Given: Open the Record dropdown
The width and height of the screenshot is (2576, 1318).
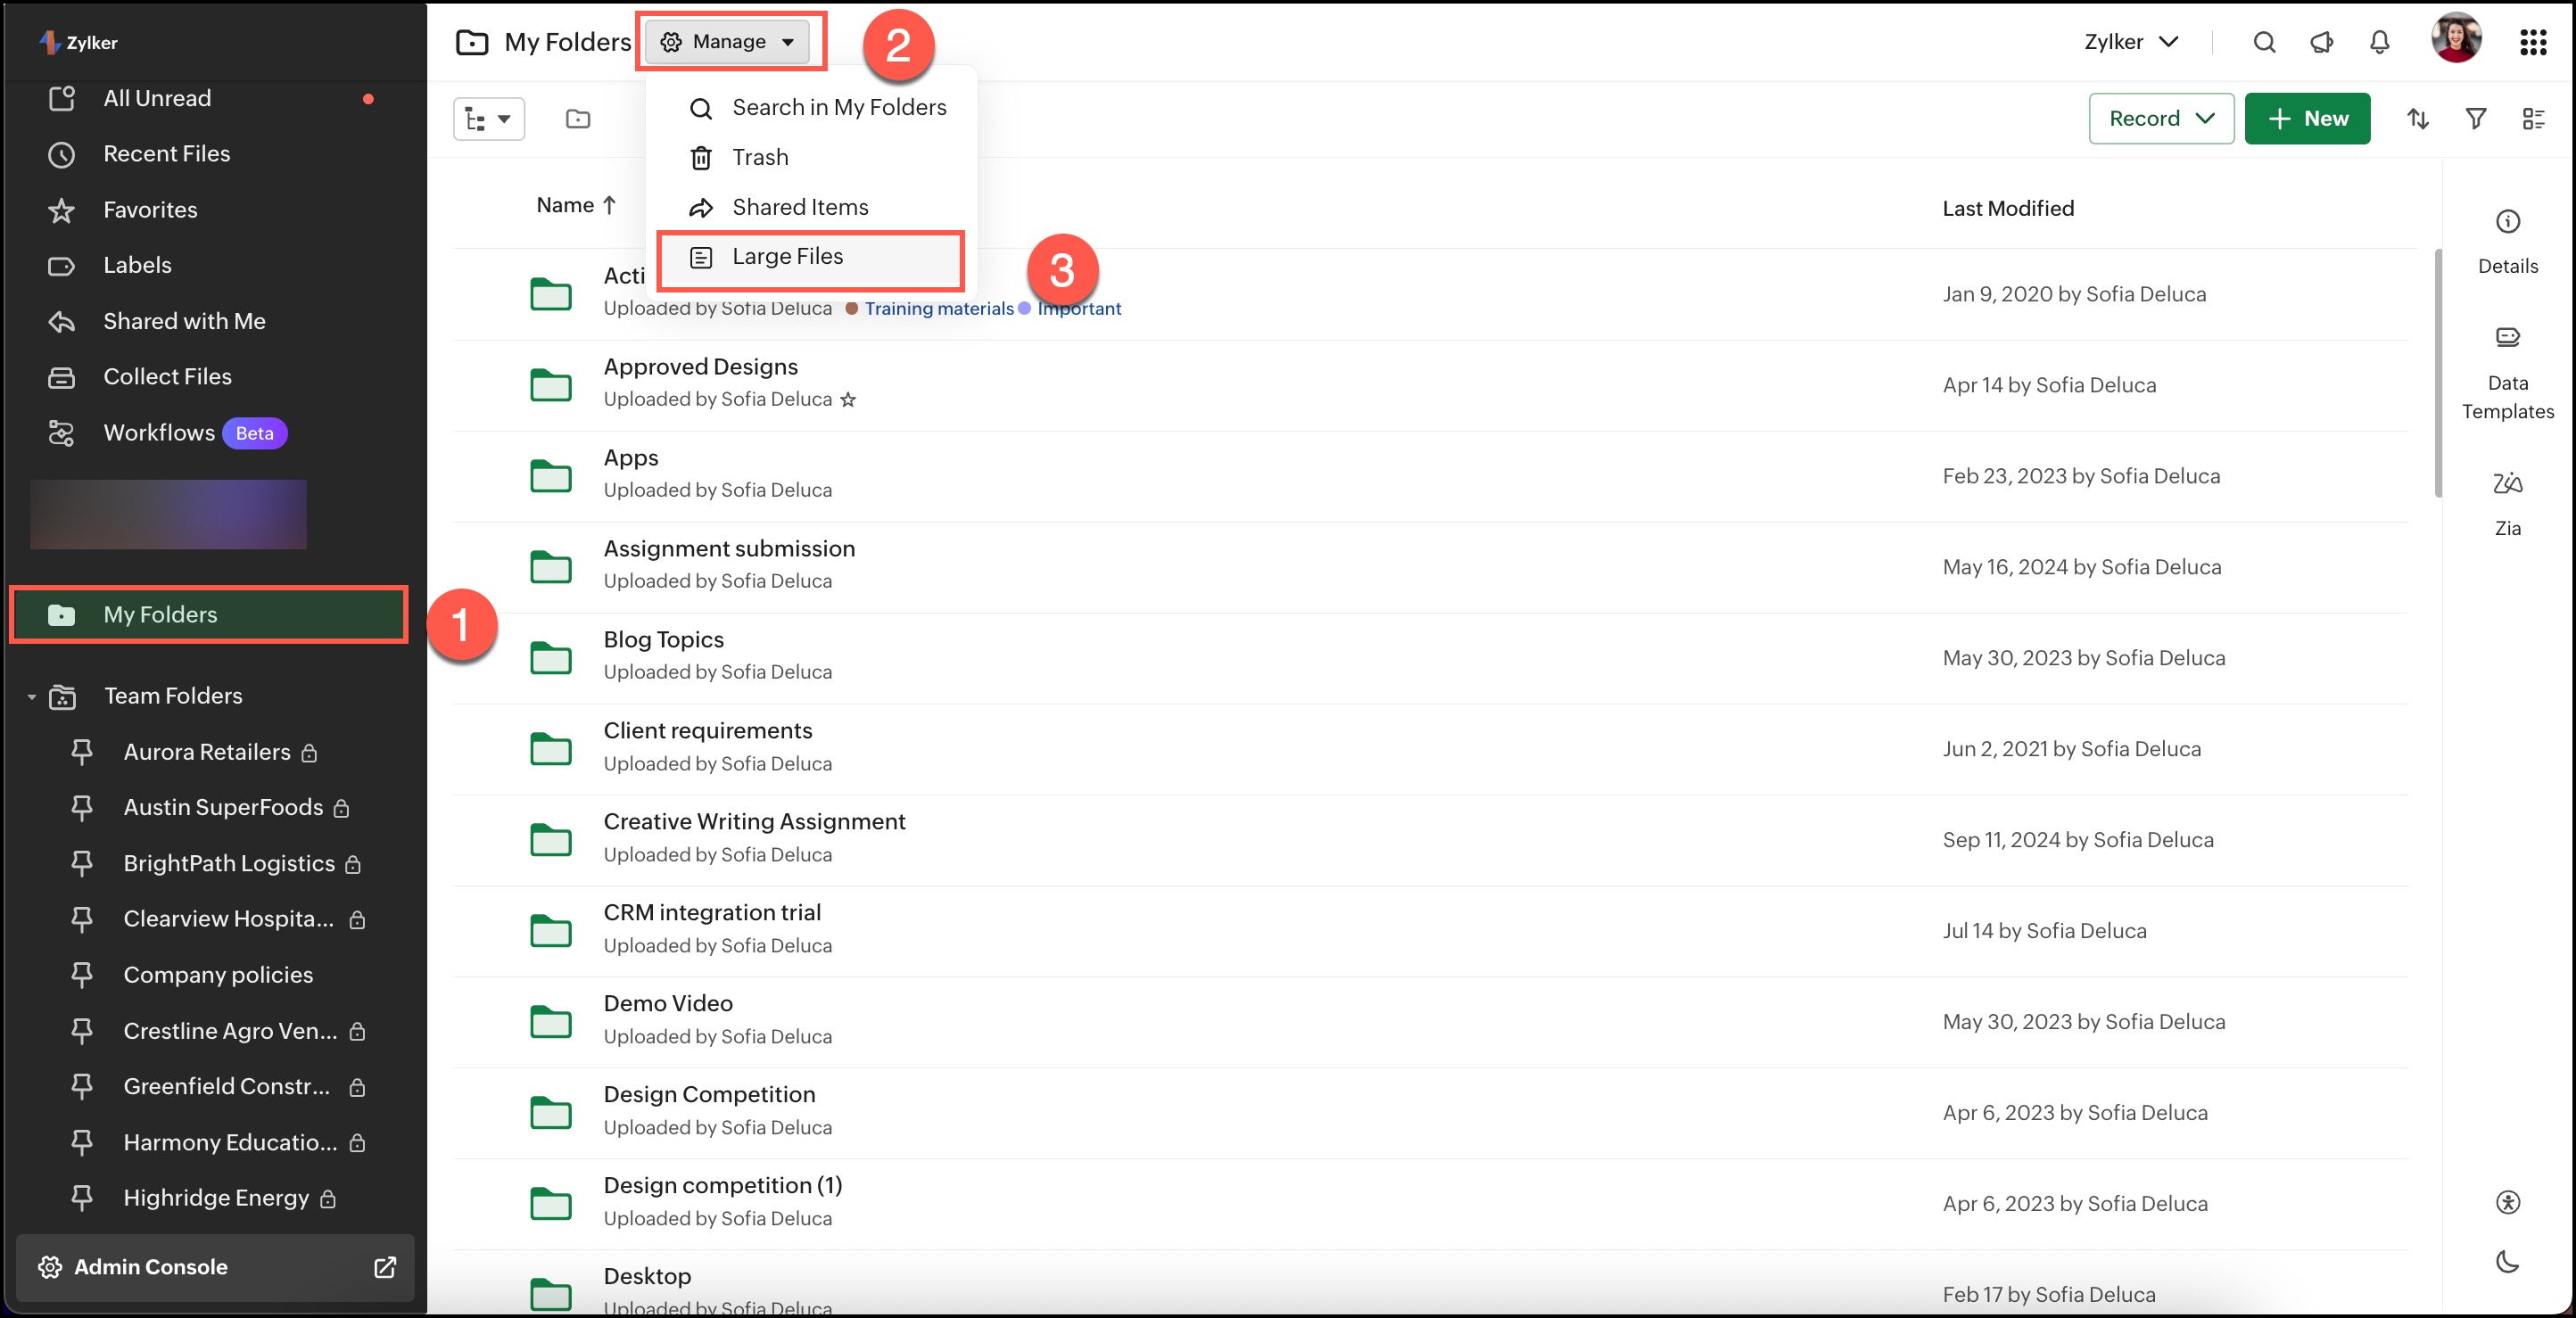Looking at the screenshot, I should point(2160,119).
